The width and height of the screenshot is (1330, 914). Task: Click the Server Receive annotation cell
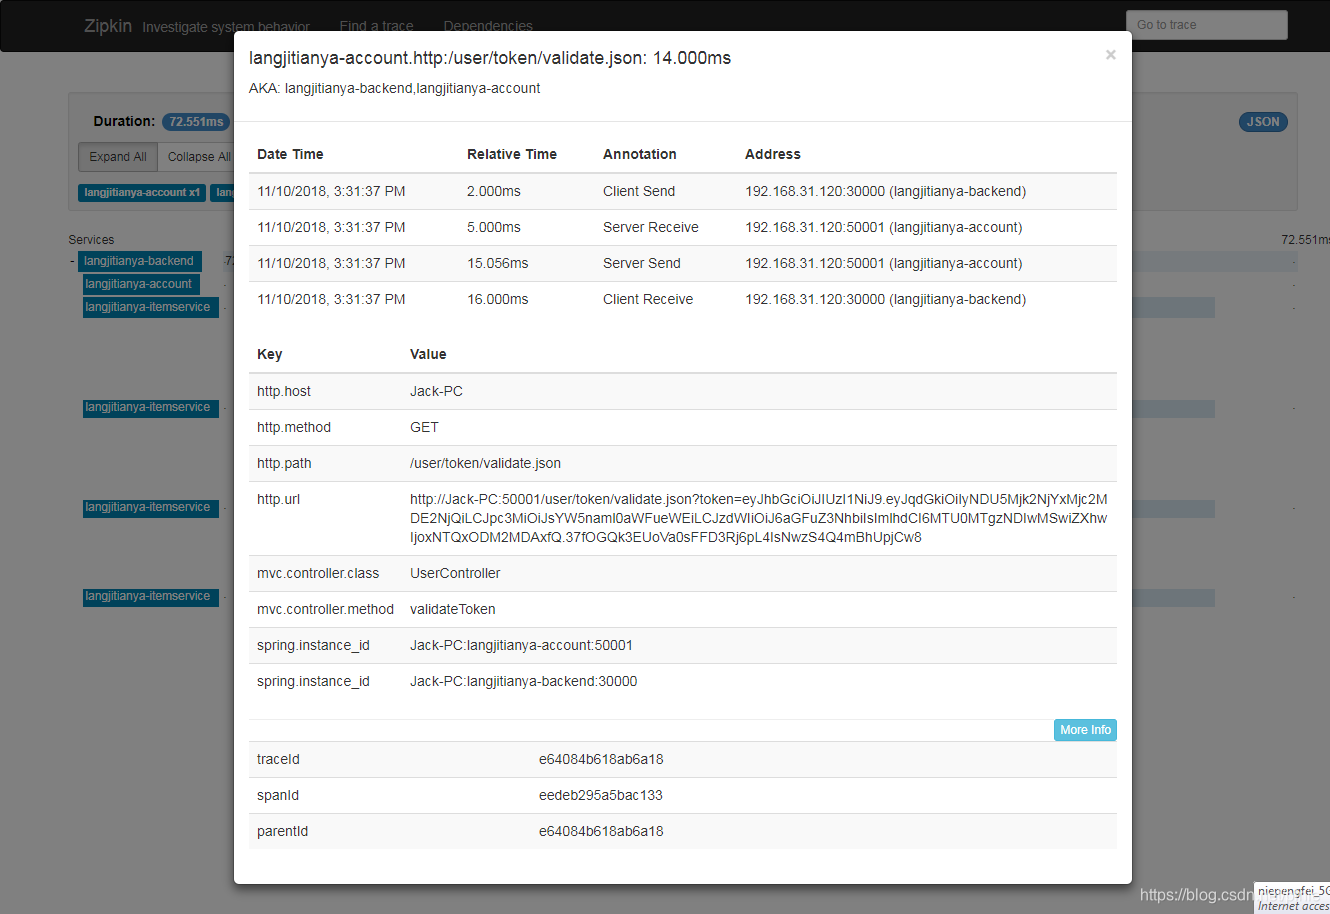[651, 227]
